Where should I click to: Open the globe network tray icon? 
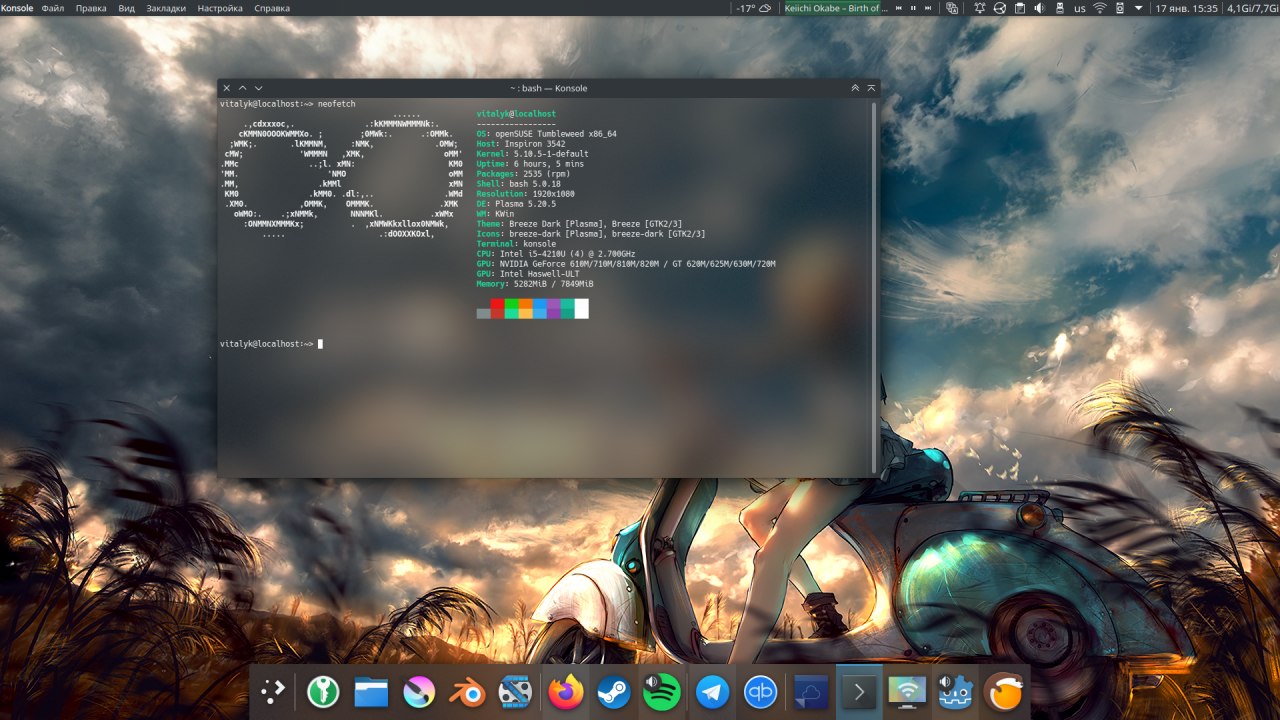[1000, 8]
